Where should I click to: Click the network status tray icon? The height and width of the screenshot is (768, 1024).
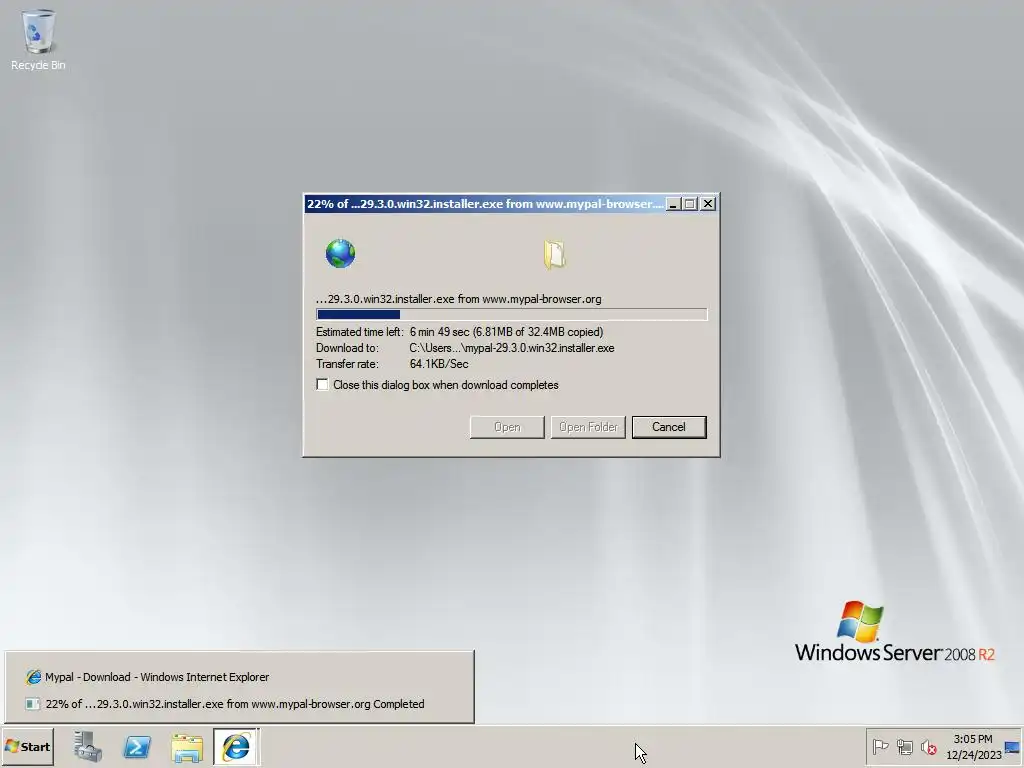click(x=904, y=746)
